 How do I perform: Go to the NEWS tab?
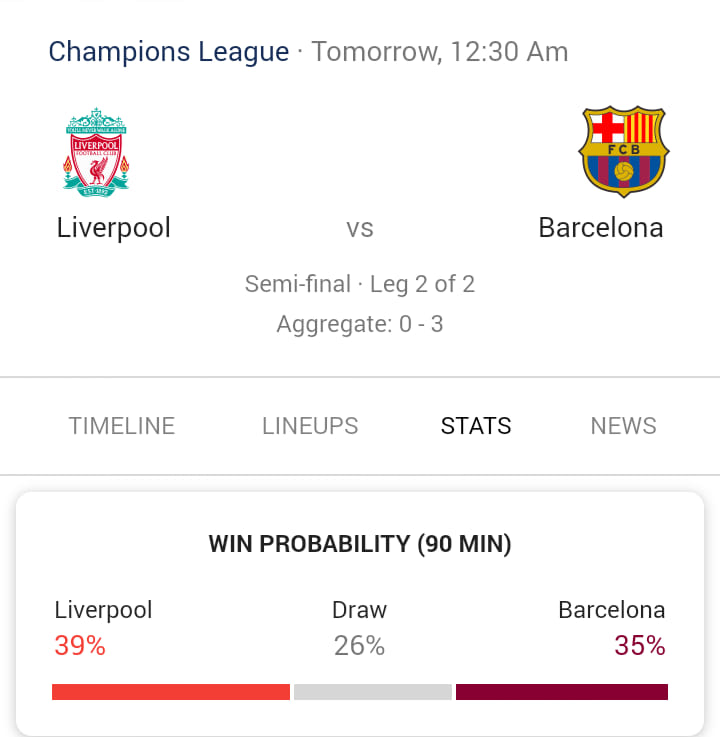[623, 426]
